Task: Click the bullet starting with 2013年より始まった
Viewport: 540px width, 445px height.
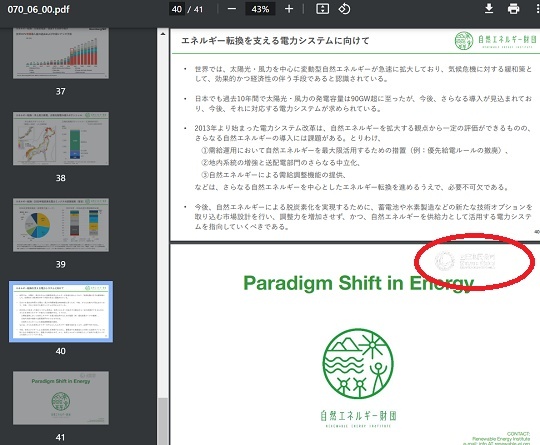Action: (x=363, y=133)
